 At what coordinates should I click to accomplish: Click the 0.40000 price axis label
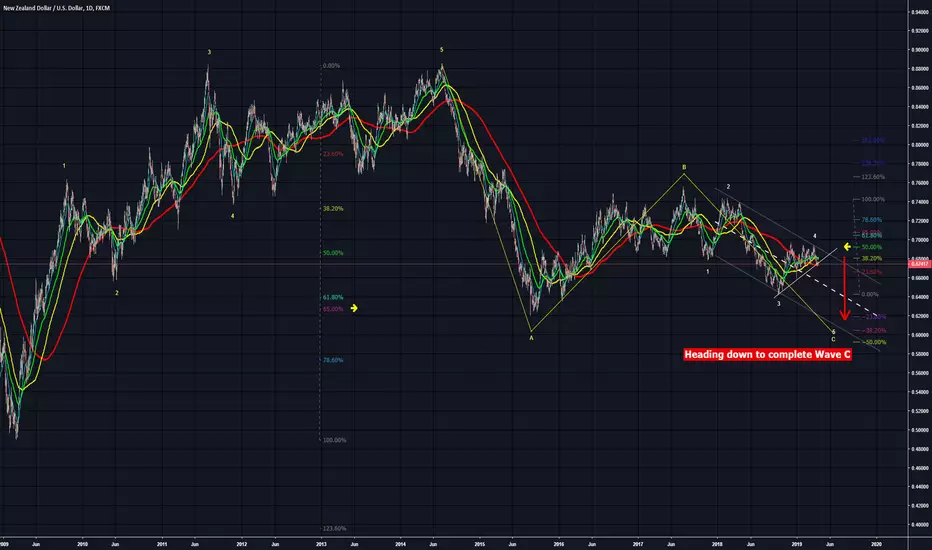[920, 526]
